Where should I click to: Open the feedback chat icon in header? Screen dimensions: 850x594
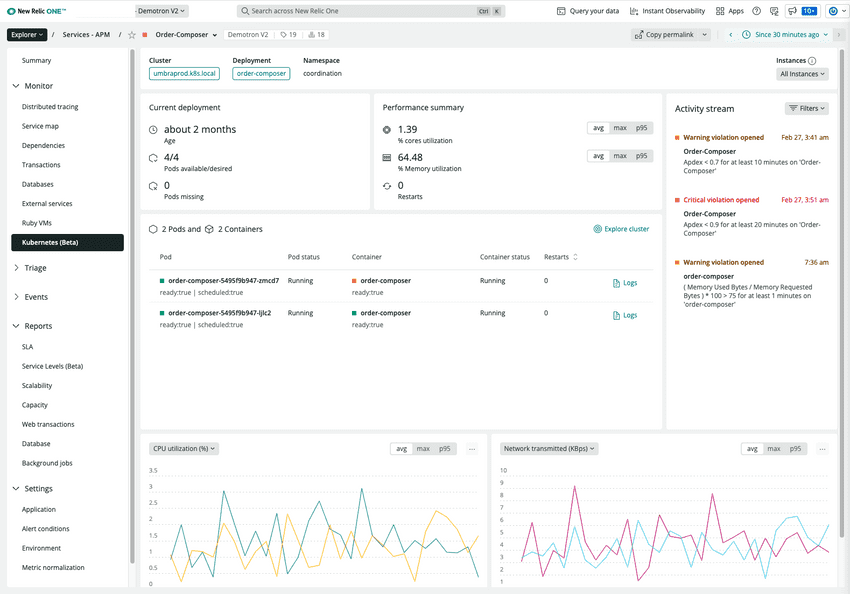coord(774,11)
